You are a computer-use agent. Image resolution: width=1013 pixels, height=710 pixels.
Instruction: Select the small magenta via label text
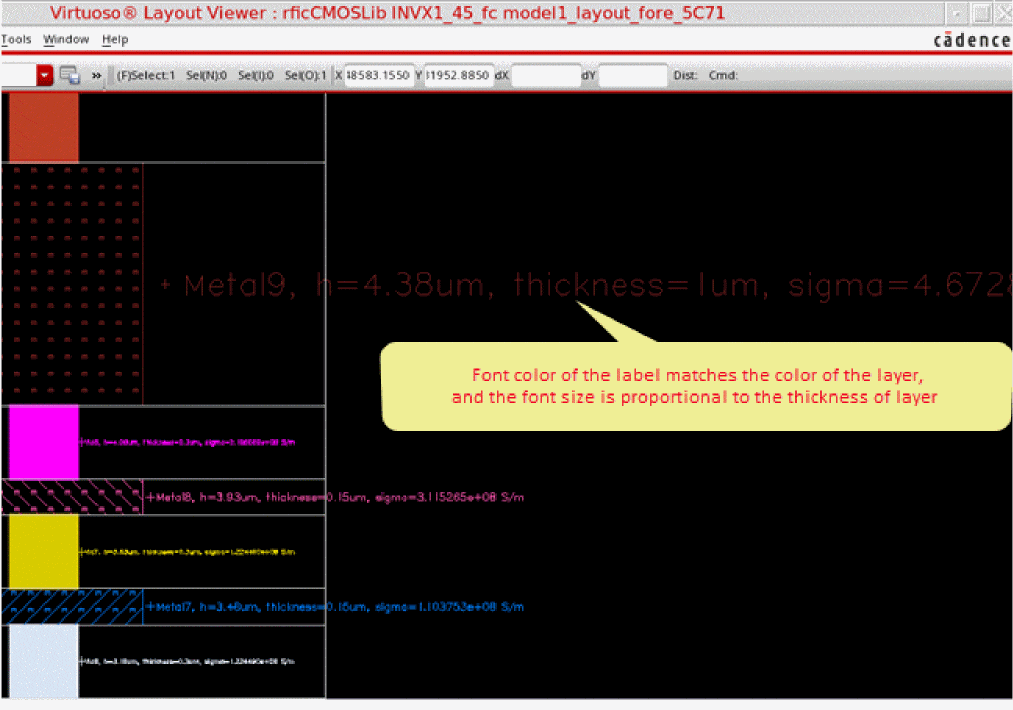187,443
